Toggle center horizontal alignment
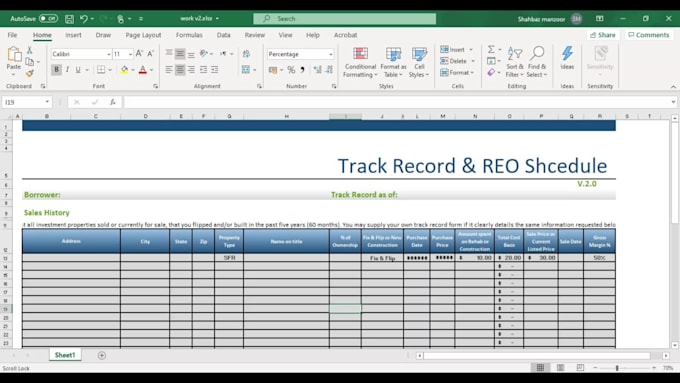Image resolution: width=680 pixels, height=383 pixels. (180, 69)
